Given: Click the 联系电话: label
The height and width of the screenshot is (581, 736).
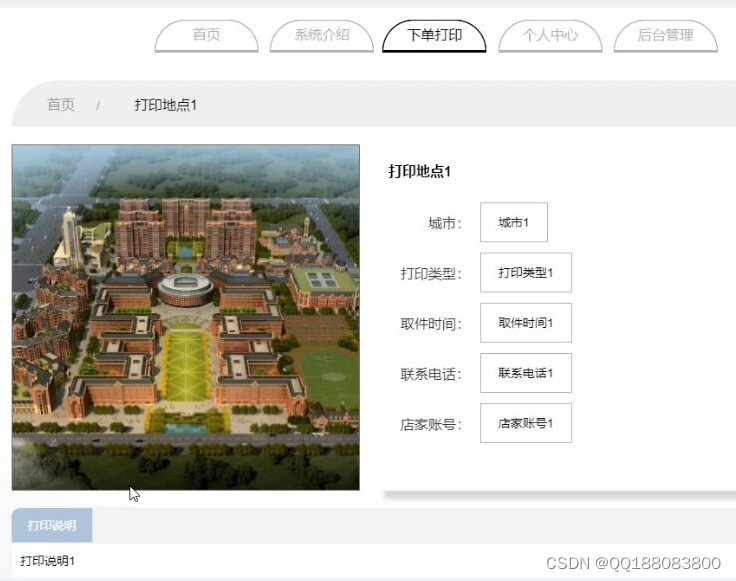Looking at the screenshot, I should 431,374.
